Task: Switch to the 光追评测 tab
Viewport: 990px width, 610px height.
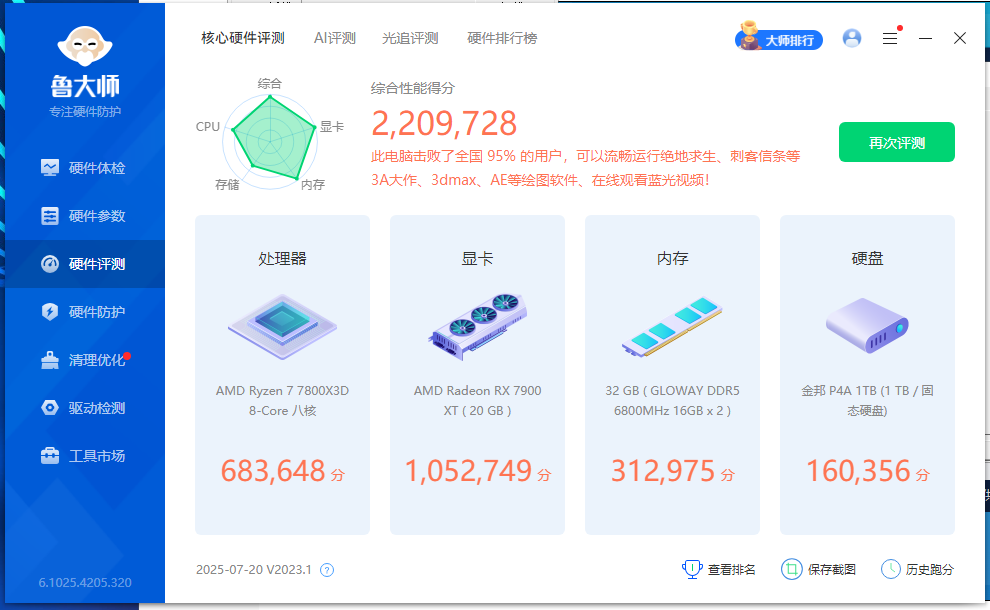Action: point(410,39)
